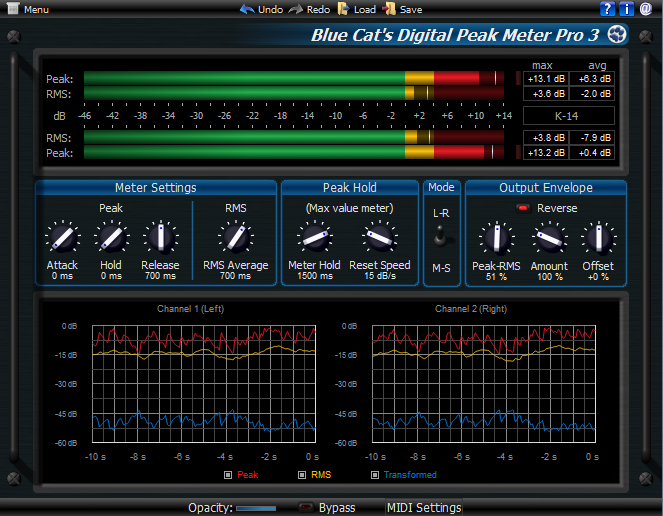663x516 pixels.
Task: Open the Menu at the top left
Action: point(28,9)
